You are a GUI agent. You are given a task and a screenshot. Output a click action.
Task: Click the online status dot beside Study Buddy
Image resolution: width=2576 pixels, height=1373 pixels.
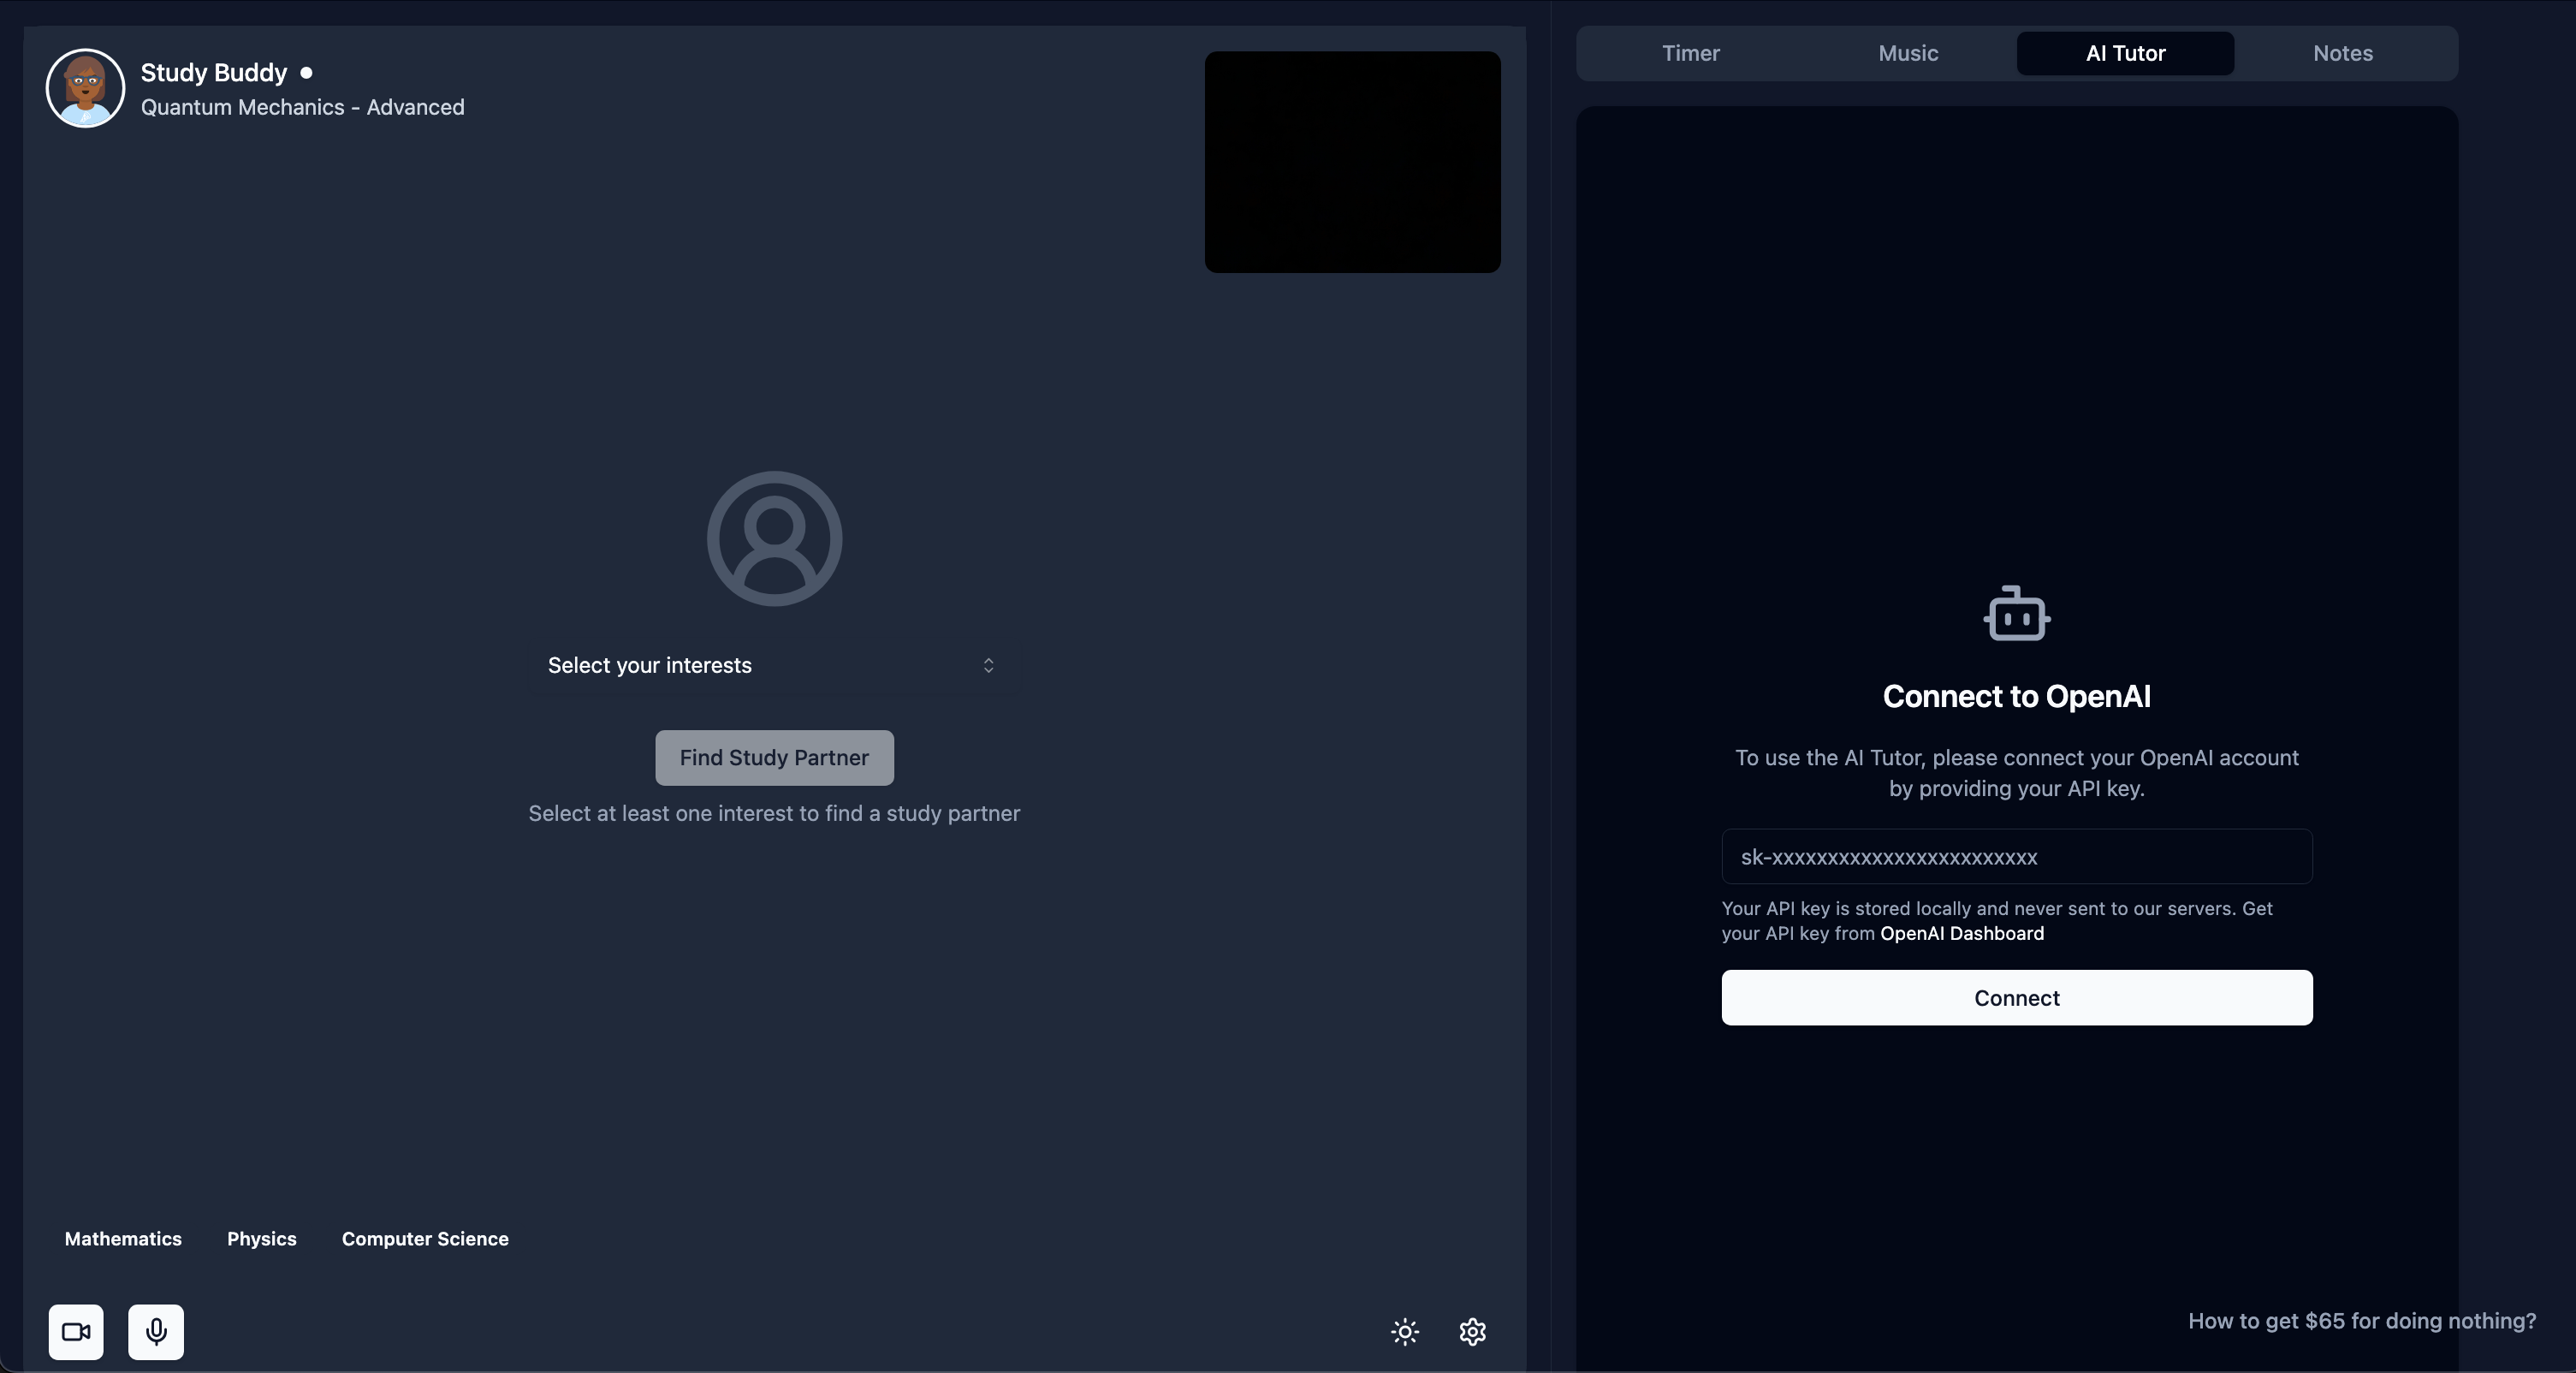click(x=306, y=72)
